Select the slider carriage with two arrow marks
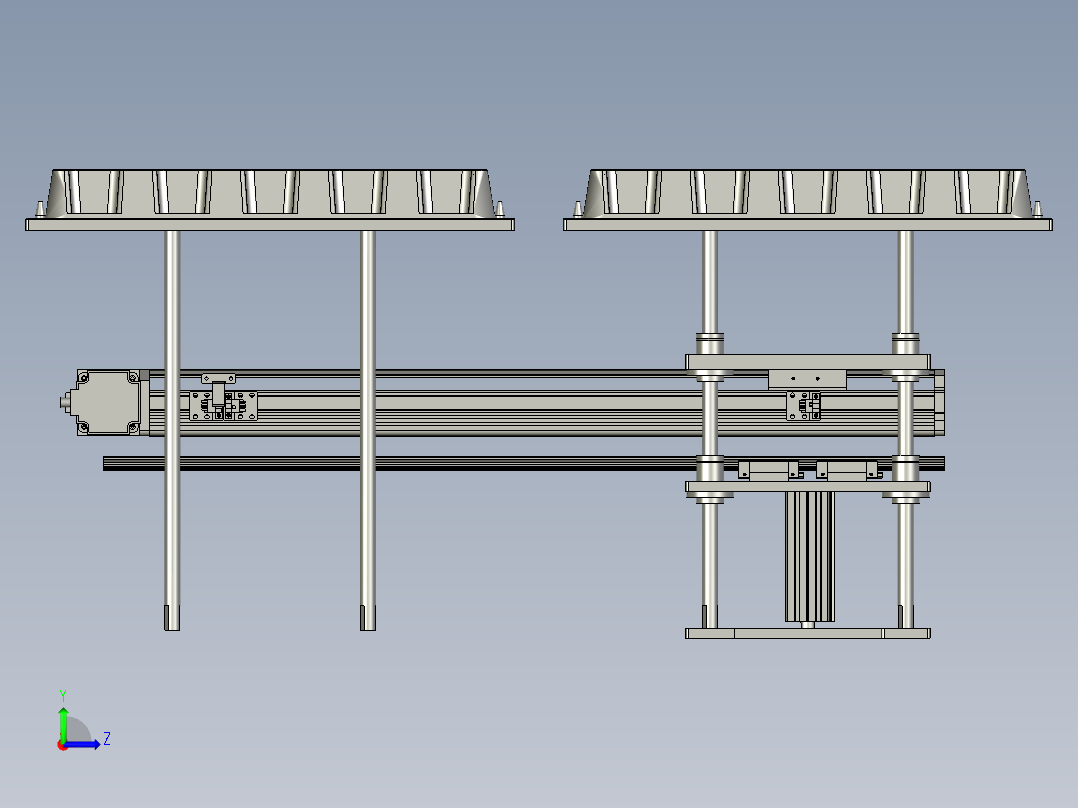The image size is (1078, 808). (x=807, y=379)
